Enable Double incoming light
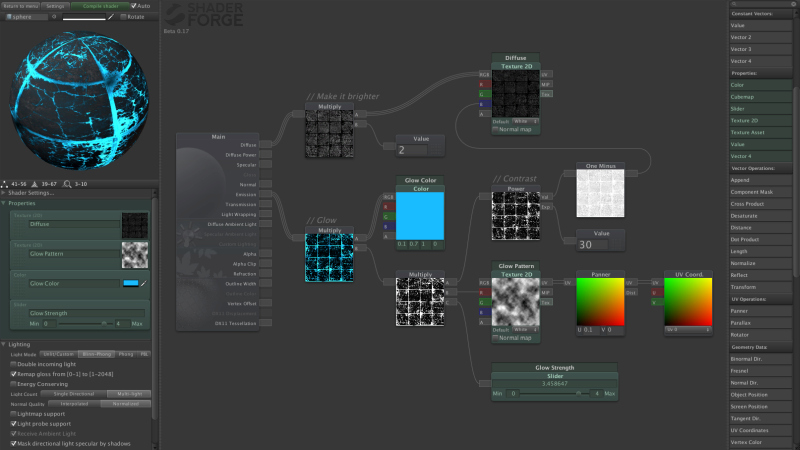The image size is (800, 450). pos(13,364)
